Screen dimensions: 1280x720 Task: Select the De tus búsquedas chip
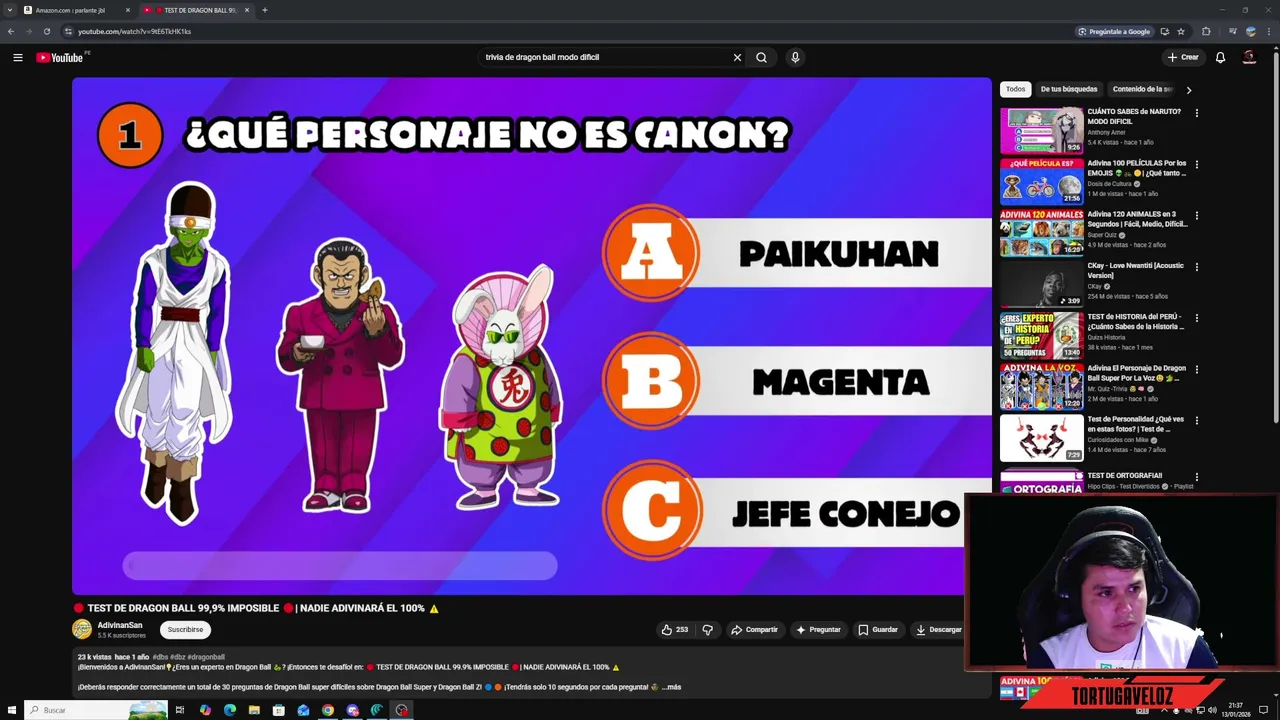pyautogui.click(x=1069, y=89)
